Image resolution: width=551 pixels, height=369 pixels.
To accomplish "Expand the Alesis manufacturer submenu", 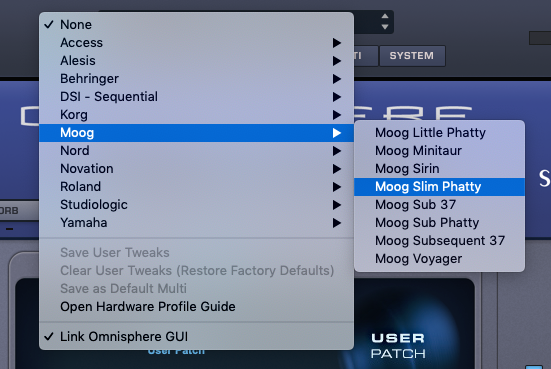I will (x=196, y=61).
